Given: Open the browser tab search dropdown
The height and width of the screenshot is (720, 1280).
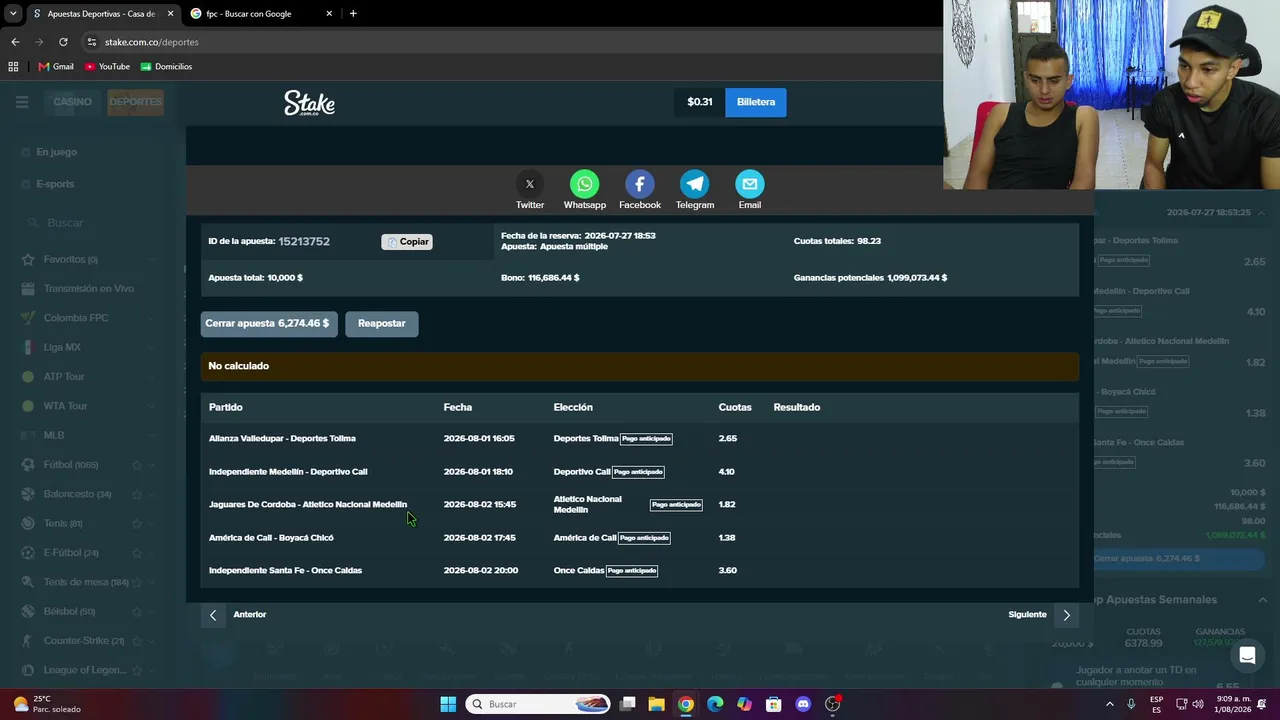Looking at the screenshot, I should pos(13,14).
